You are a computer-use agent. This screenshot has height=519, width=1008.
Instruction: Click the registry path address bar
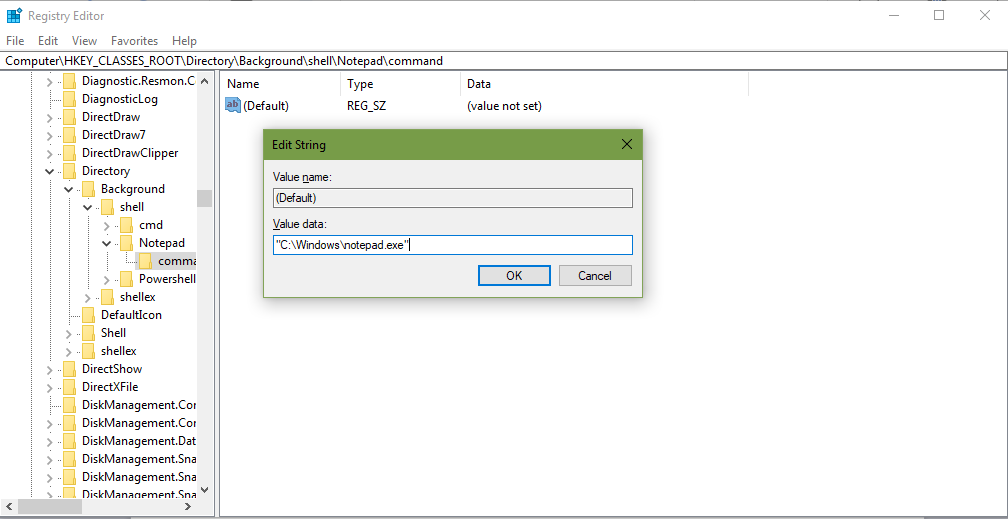(x=504, y=61)
